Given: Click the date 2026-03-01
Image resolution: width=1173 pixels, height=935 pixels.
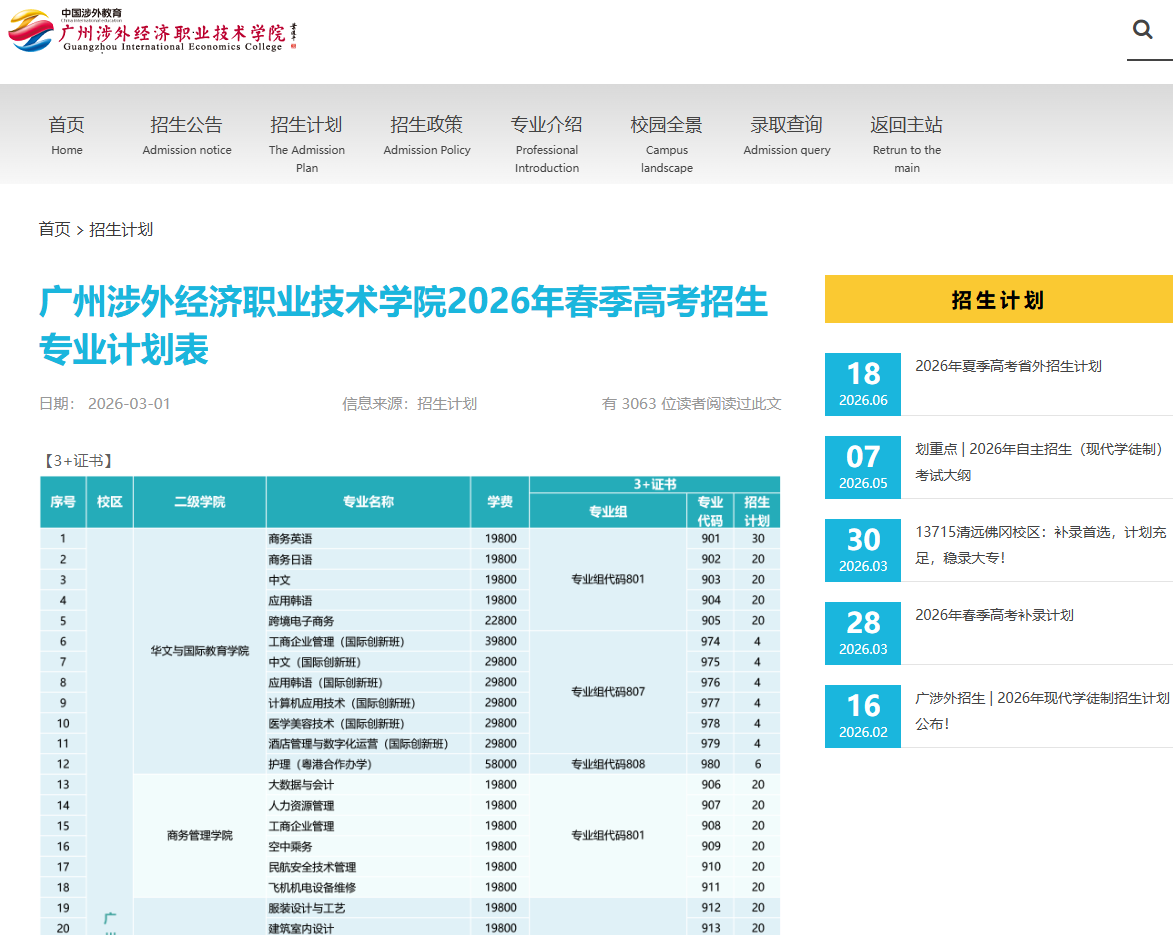Looking at the screenshot, I should point(129,404).
